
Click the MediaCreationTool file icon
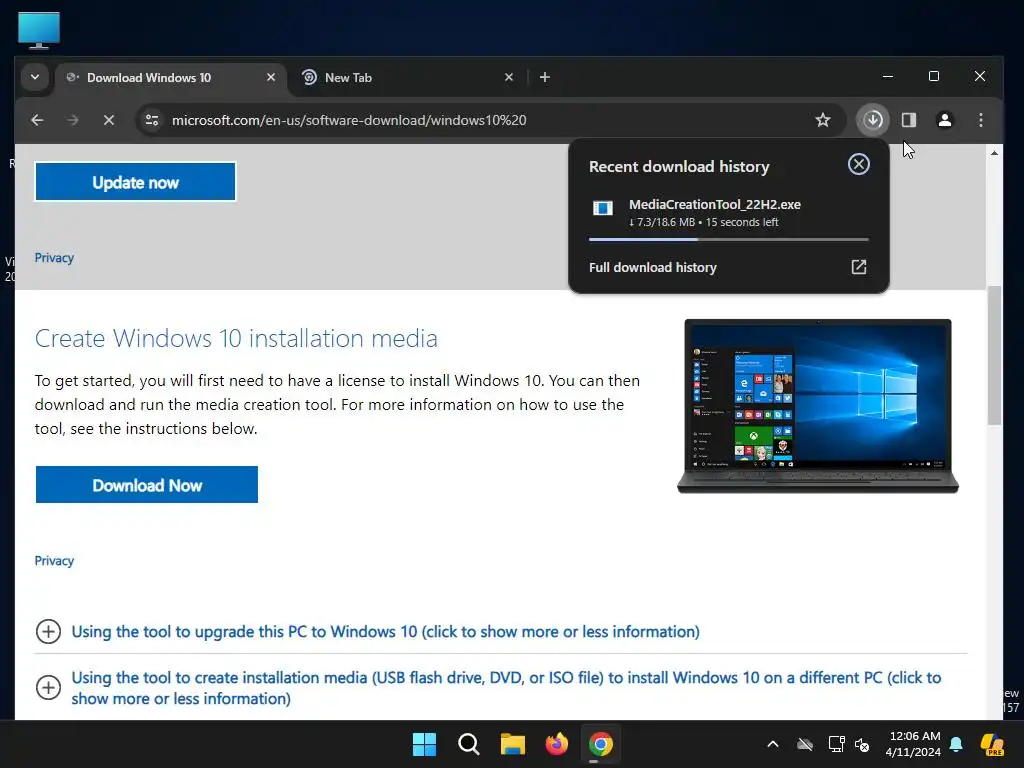point(603,208)
